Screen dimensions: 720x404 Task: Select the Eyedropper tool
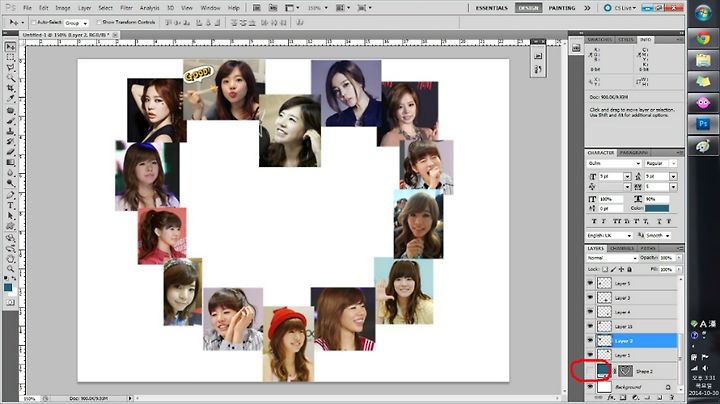click(10, 98)
